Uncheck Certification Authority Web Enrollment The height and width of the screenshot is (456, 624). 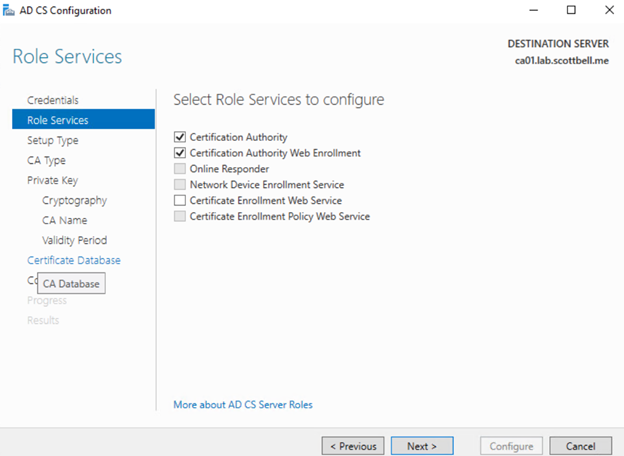click(x=180, y=153)
